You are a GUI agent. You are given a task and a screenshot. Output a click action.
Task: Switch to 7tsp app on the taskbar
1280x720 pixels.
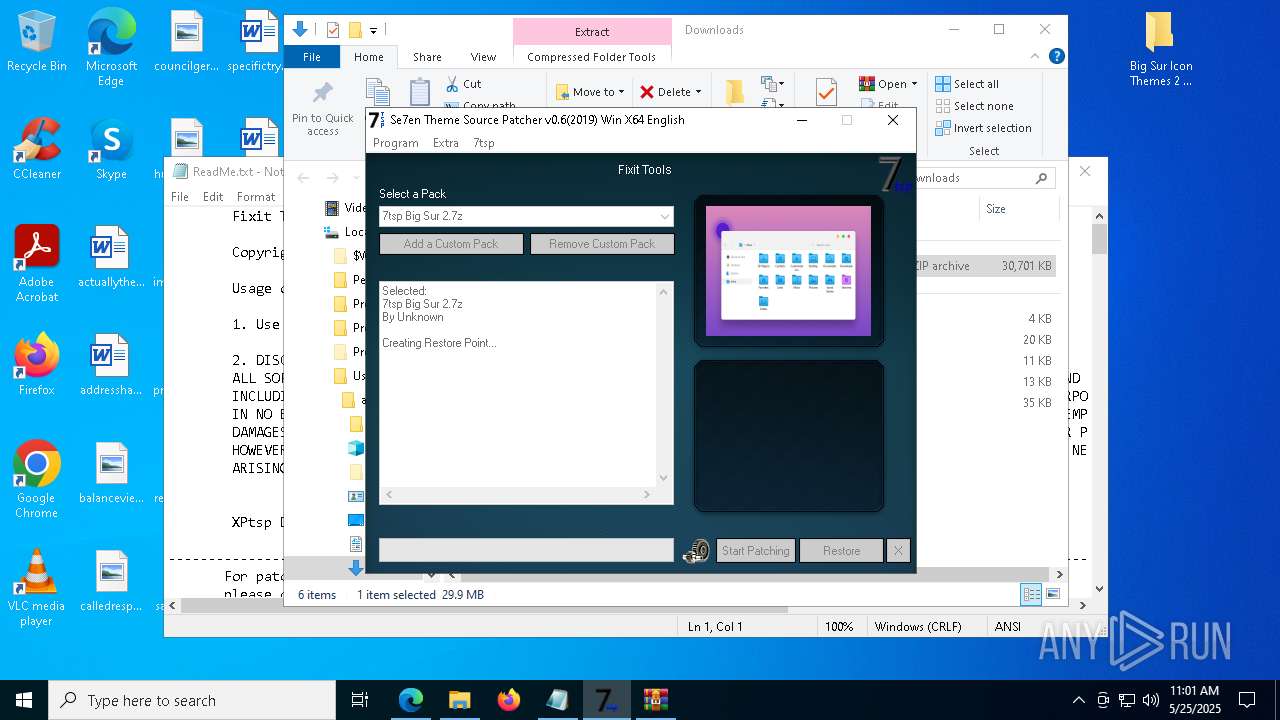click(x=606, y=700)
